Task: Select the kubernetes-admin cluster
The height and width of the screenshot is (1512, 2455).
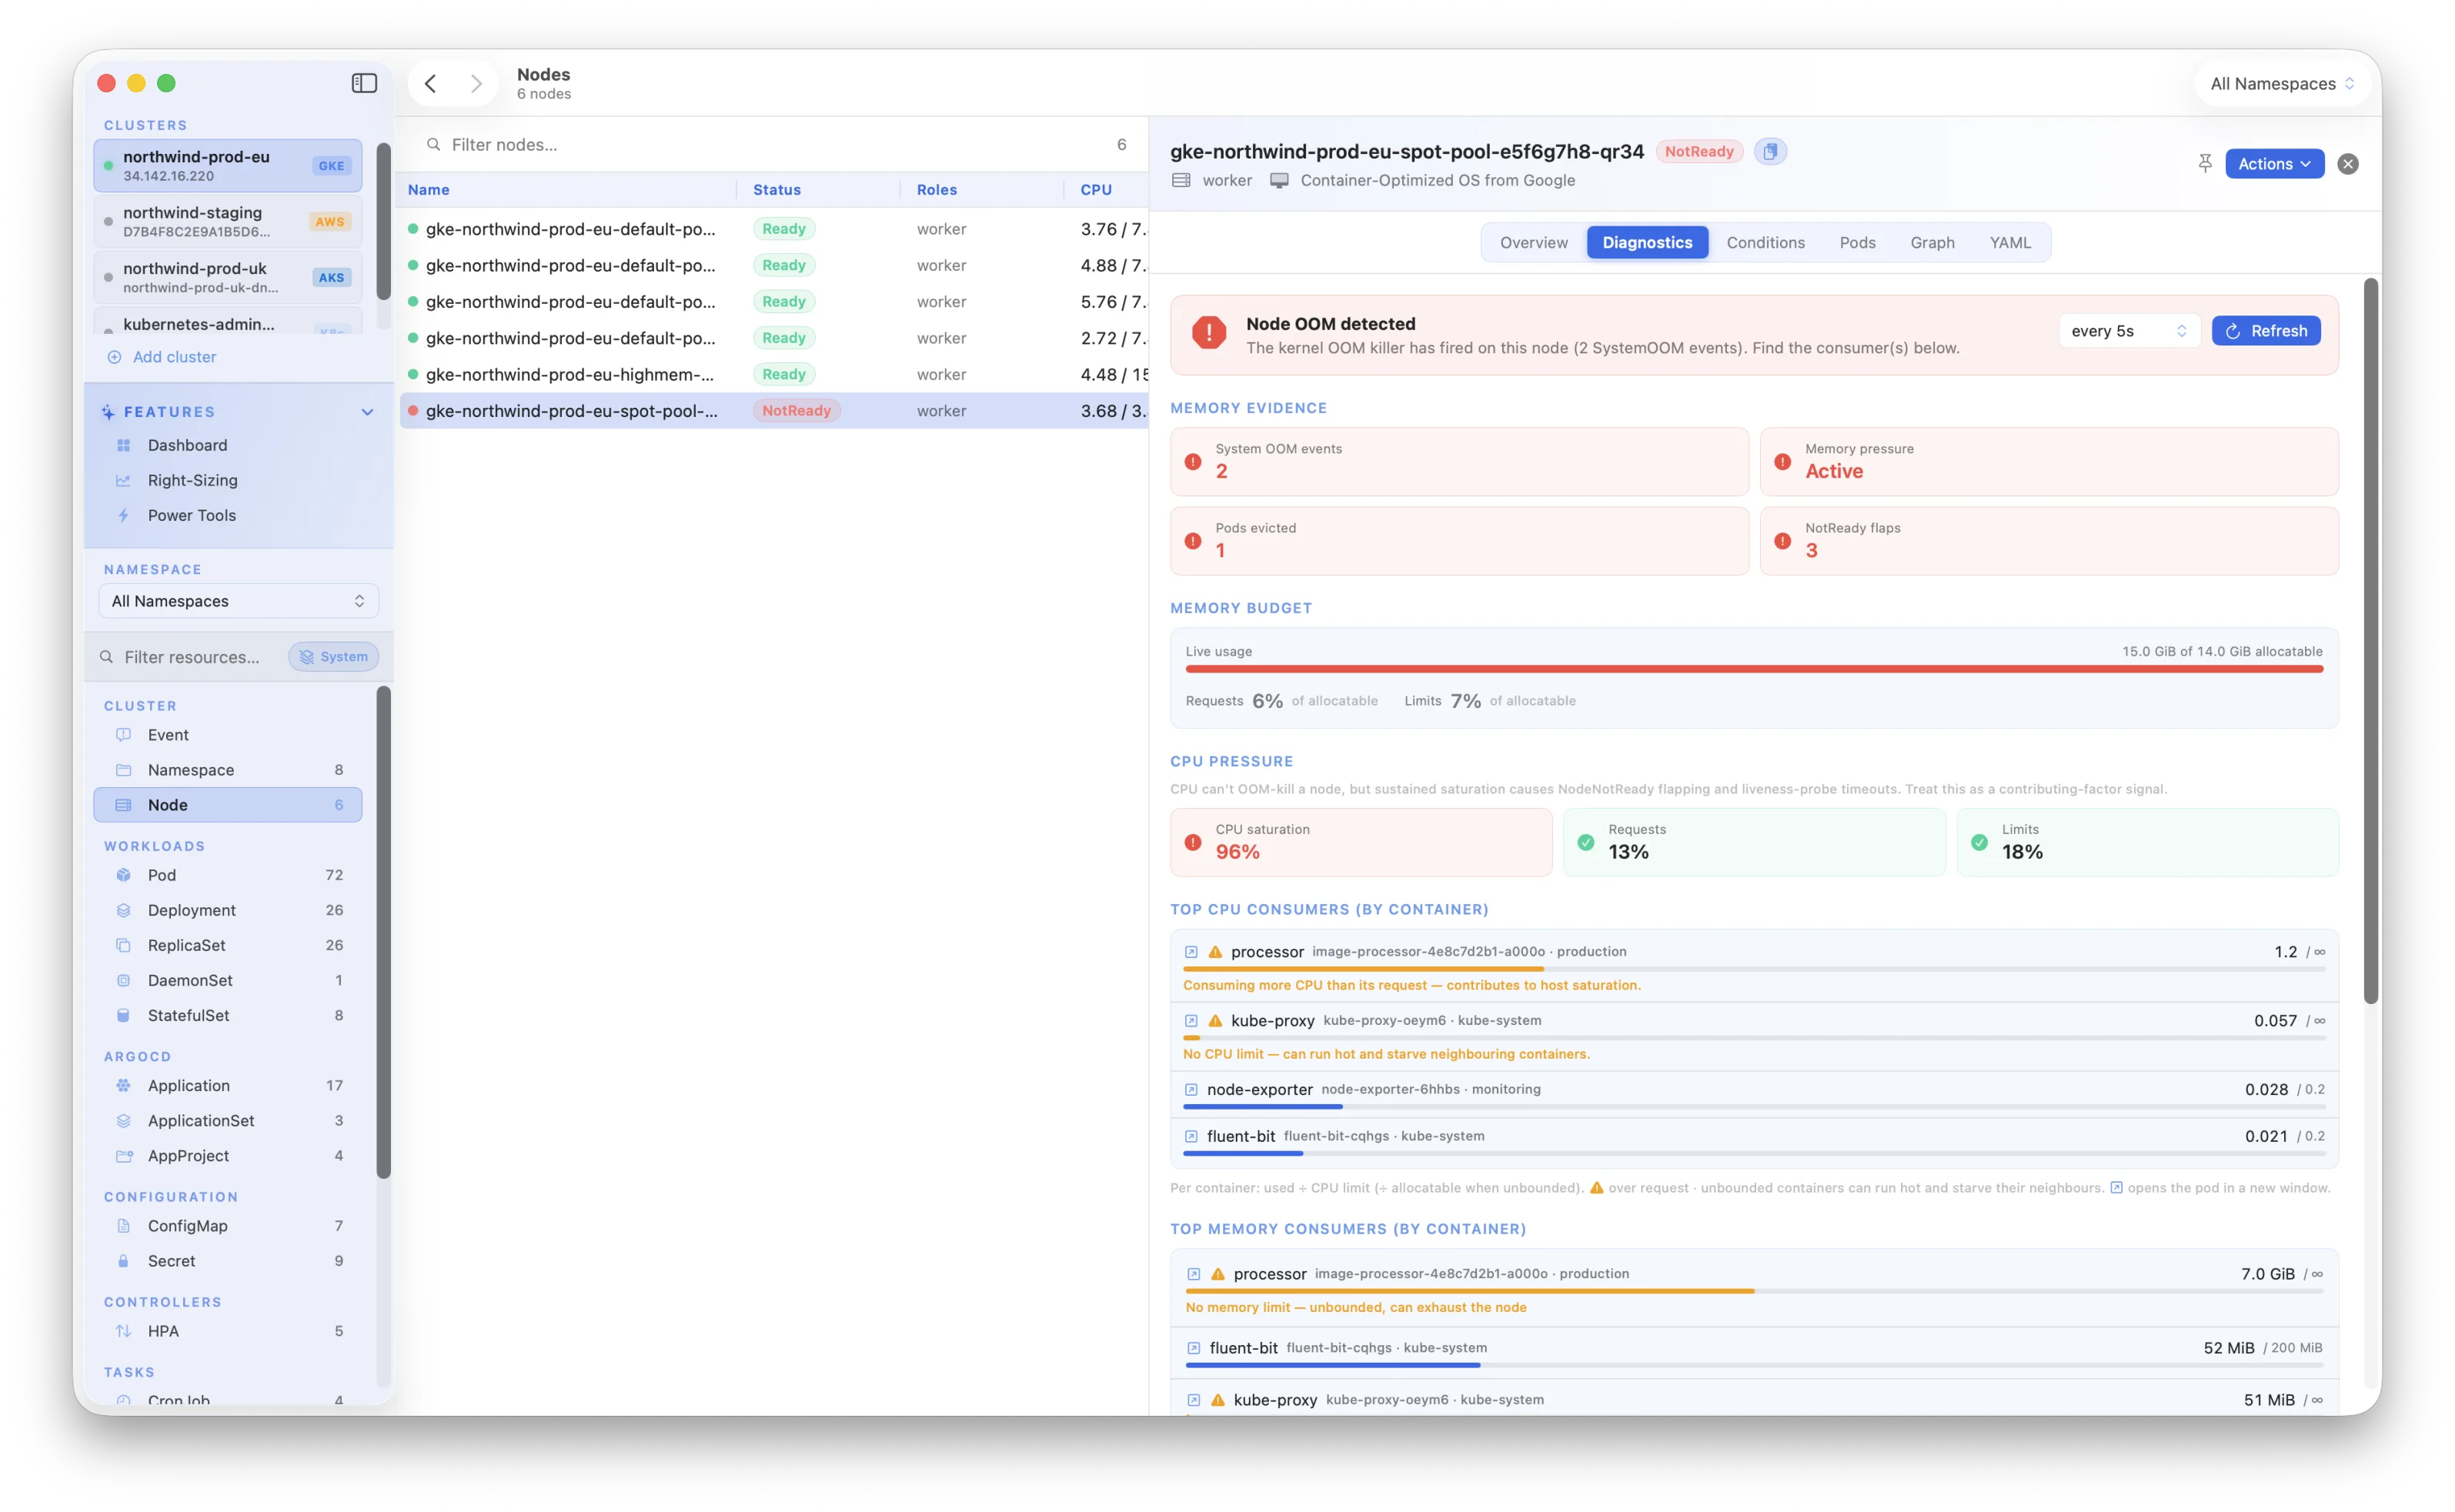Action: click(228, 322)
